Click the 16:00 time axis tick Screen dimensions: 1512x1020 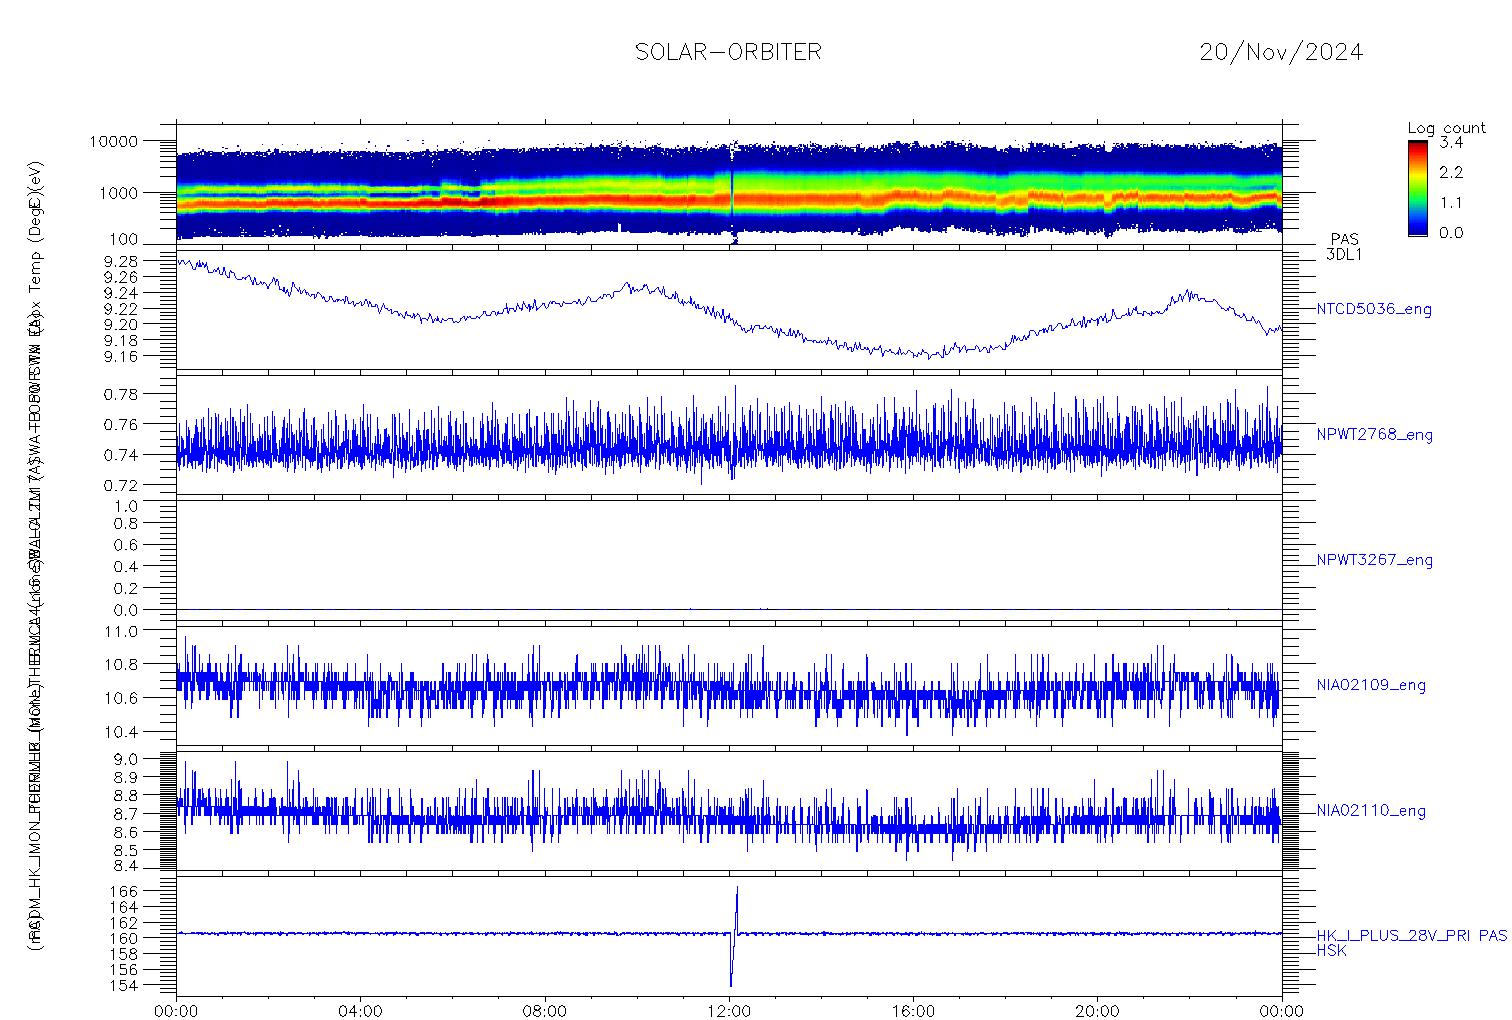coord(913,1011)
